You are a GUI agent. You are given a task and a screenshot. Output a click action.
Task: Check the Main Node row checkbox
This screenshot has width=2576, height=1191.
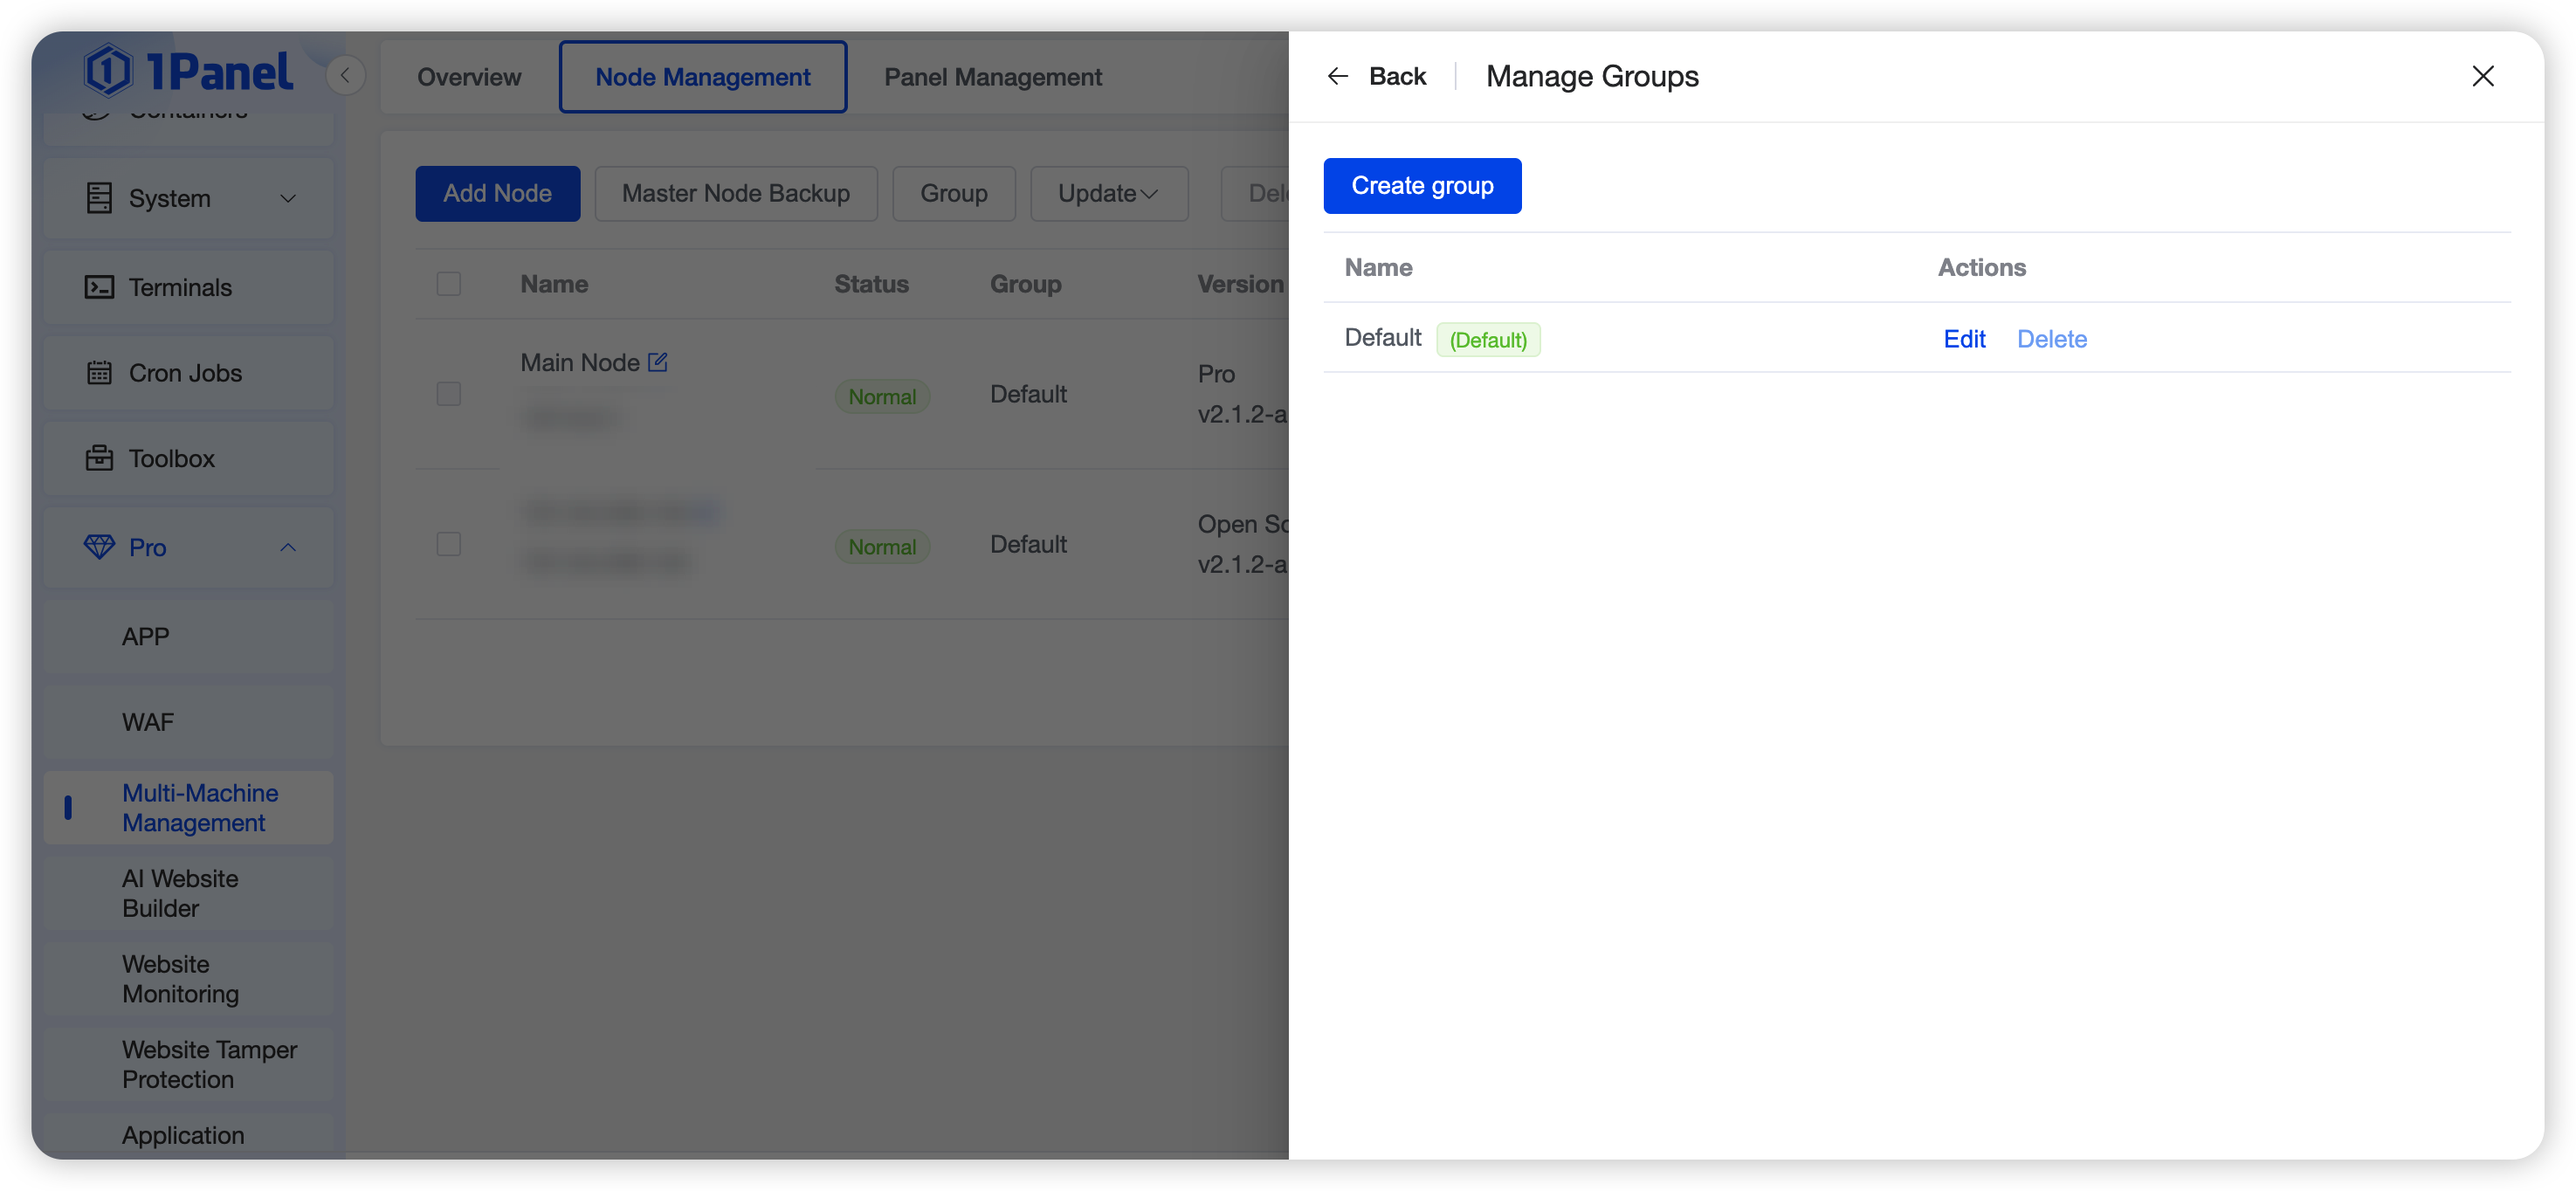(x=449, y=393)
